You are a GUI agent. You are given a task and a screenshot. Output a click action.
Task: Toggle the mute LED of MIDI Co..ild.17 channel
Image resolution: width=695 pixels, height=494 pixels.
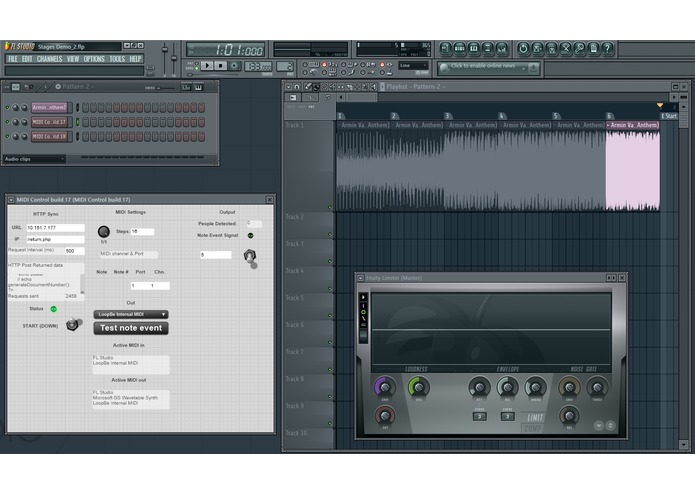[x=8, y=122]
